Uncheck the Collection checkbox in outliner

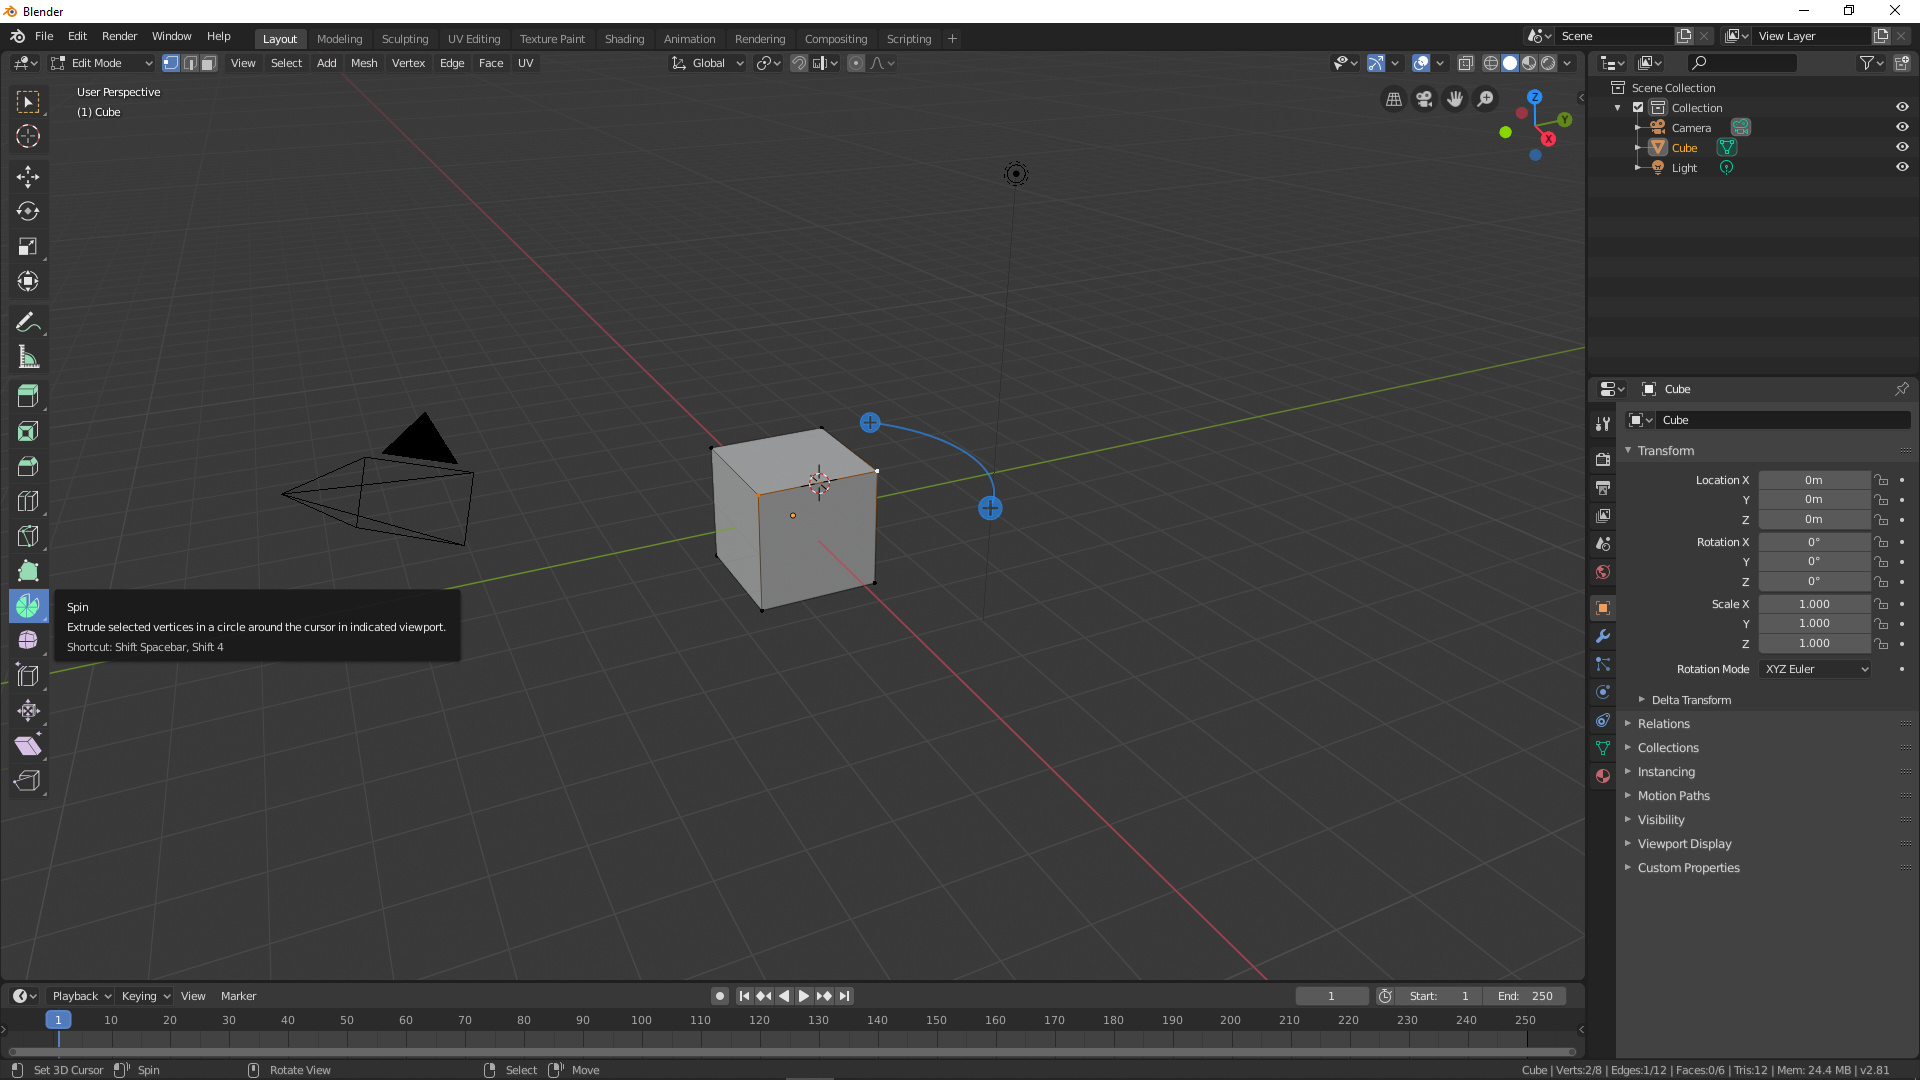click(x=1638, y=108)
